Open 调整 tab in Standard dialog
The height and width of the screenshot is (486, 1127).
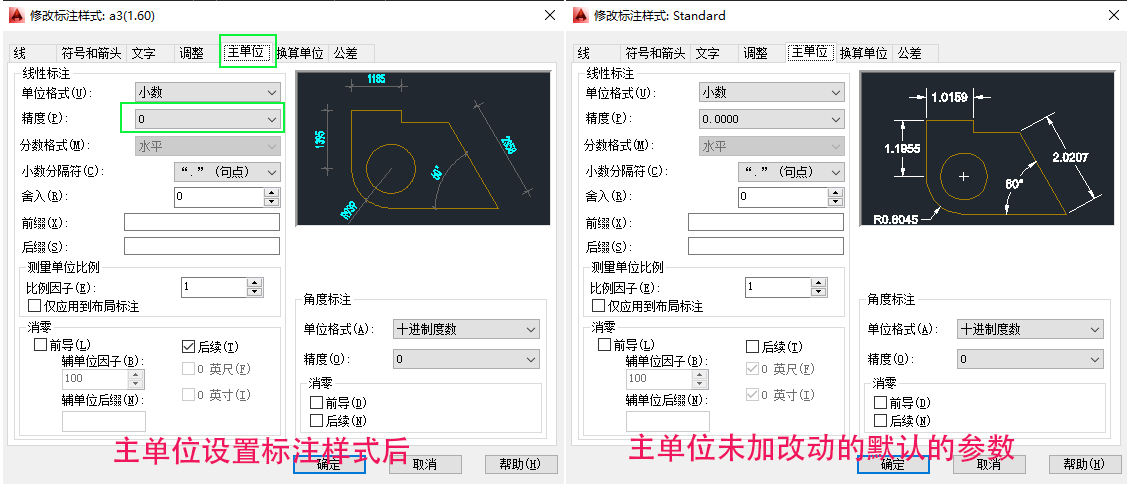click(x=761, y=53)
